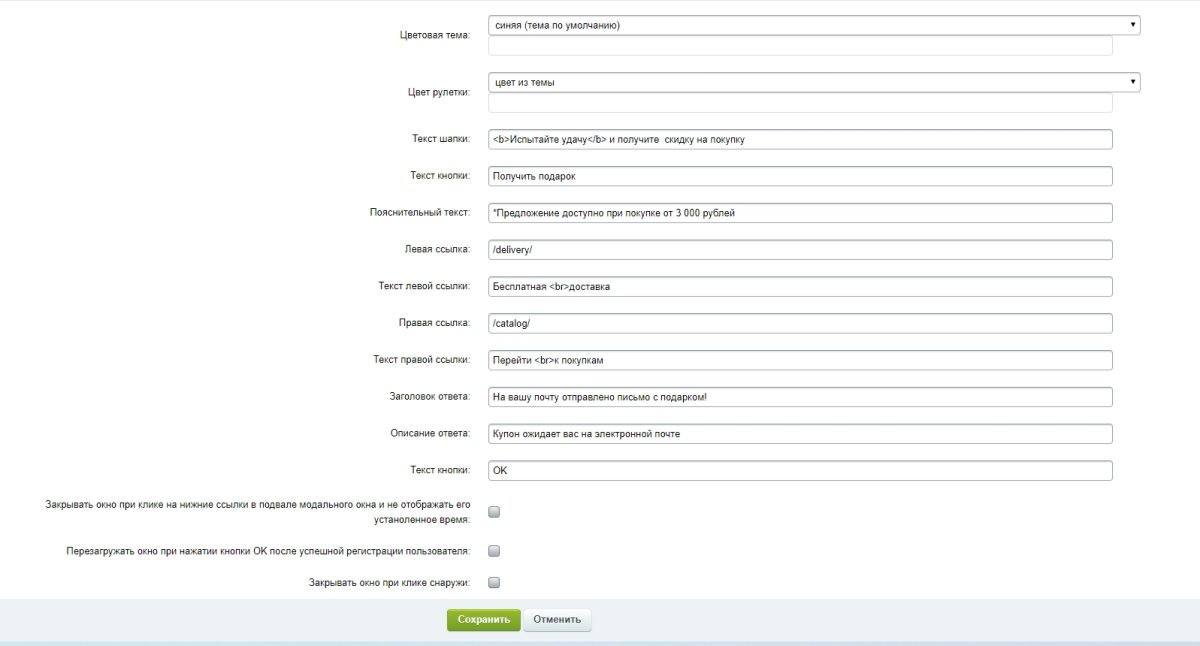
Task: Click the 'Левая ссылка' field with /delivery/
Action: (x=800, y=250)
